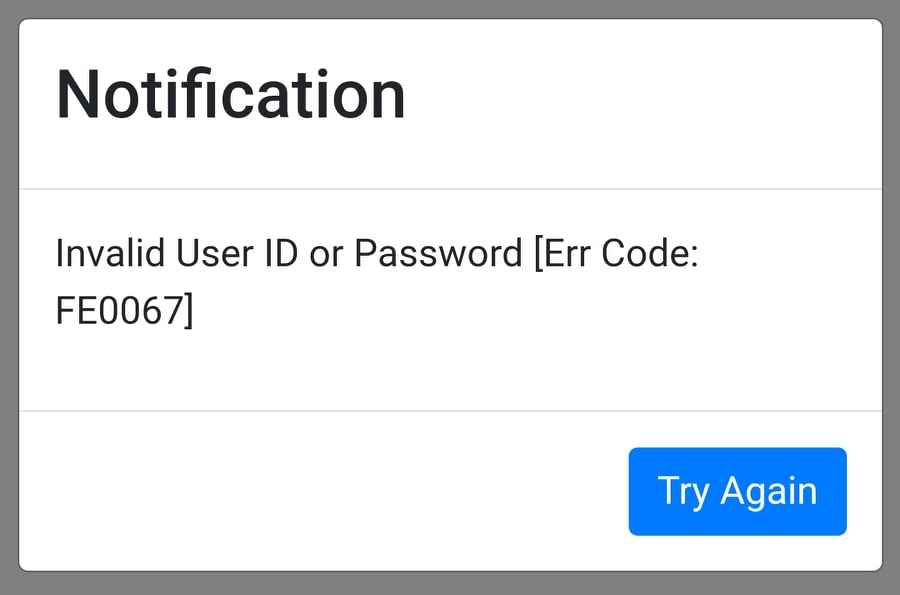Click the word Password in the message
900x595 pixels.
(x=438, y=254)
